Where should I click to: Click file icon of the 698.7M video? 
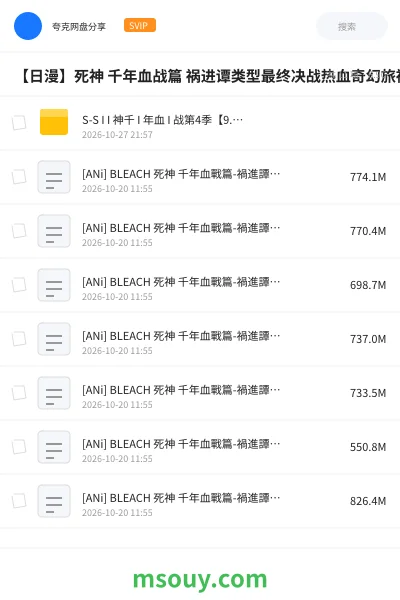pos(54,285)
